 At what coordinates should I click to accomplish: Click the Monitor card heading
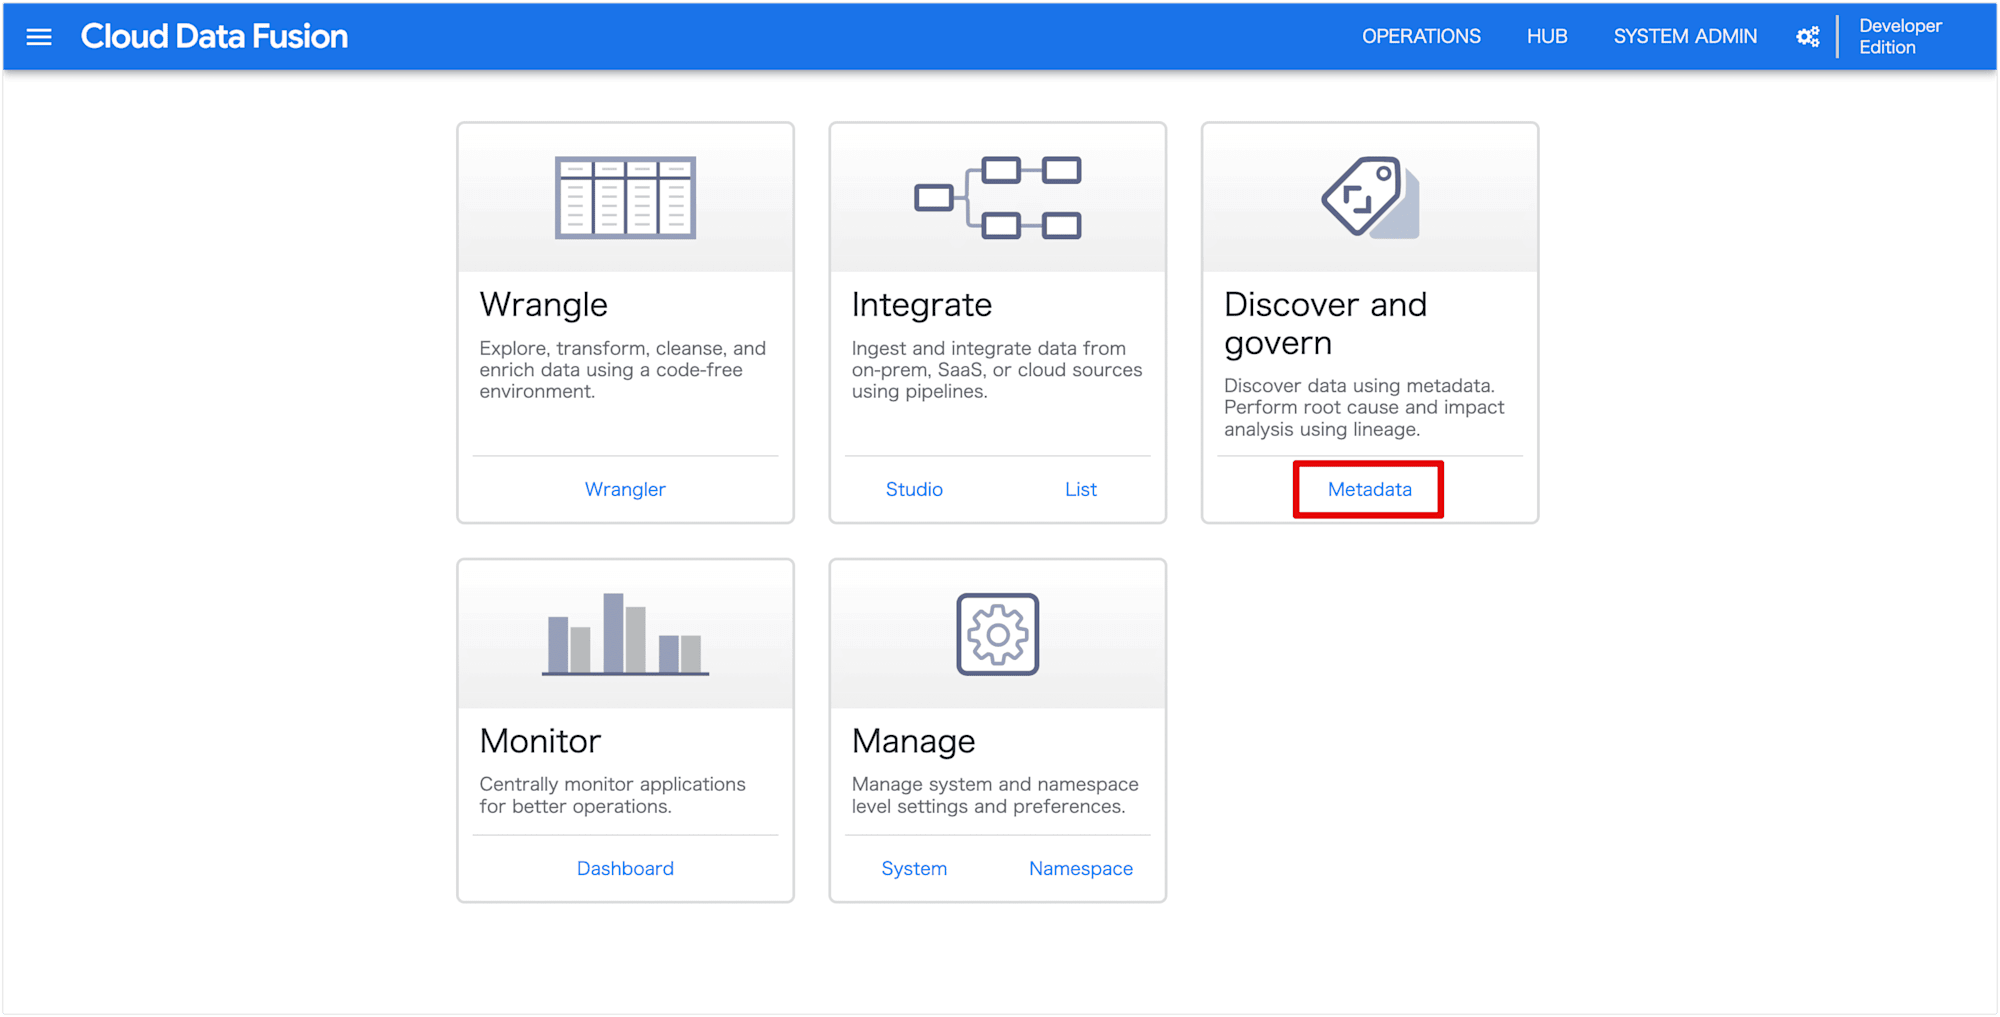(540, 741)
